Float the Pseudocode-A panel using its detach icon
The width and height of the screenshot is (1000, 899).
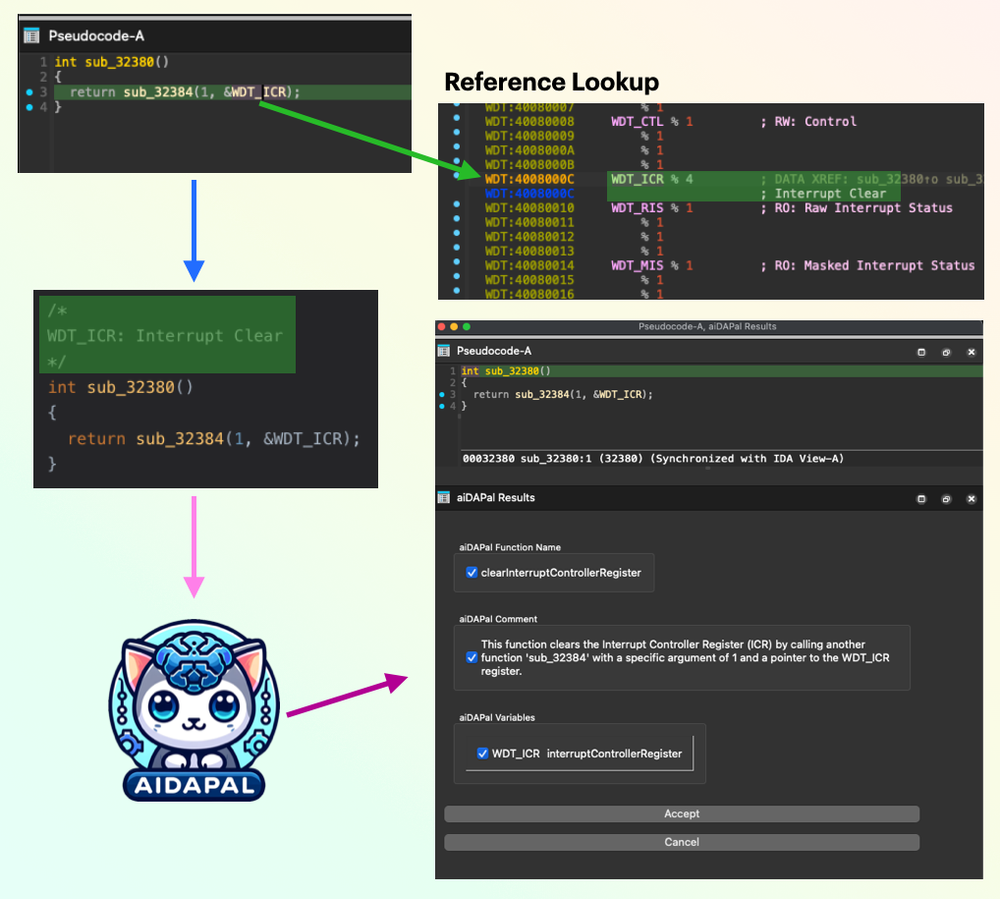[946, 352]
